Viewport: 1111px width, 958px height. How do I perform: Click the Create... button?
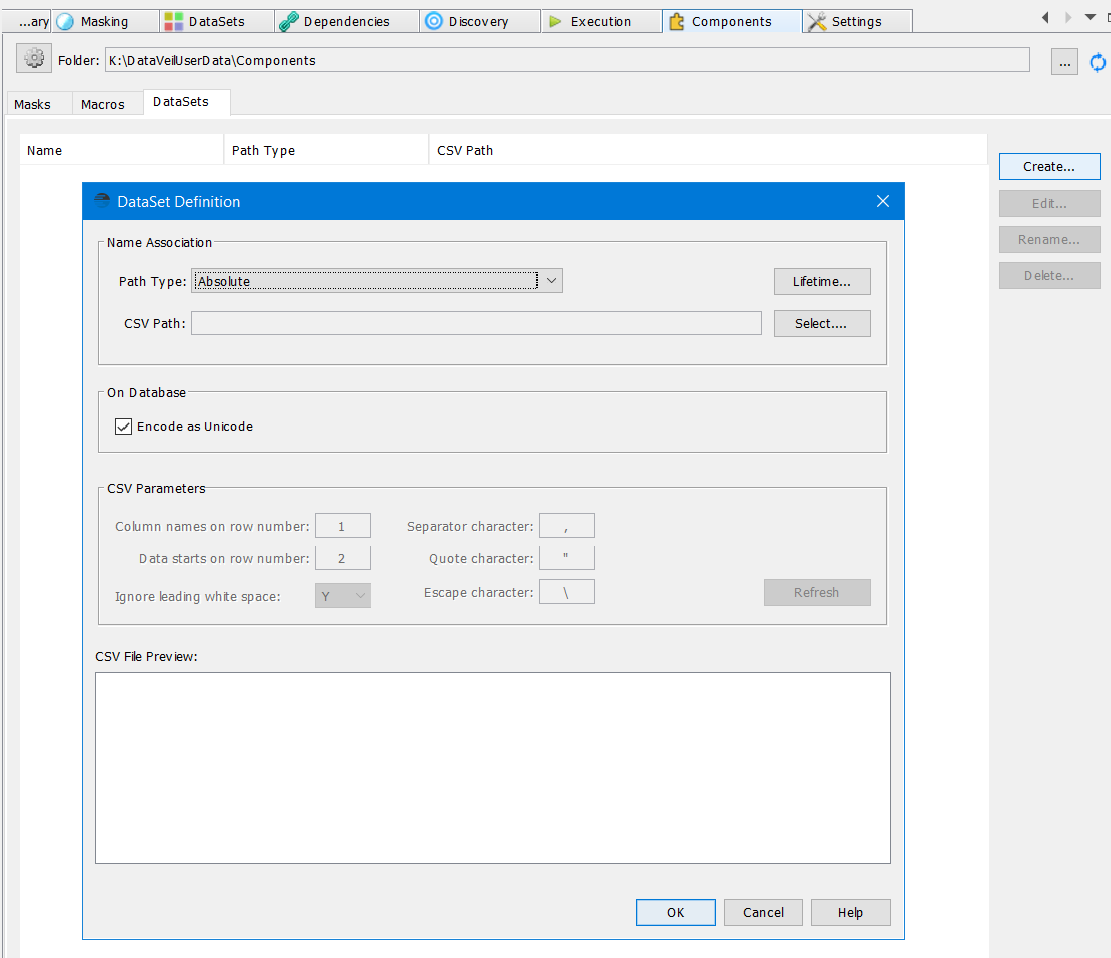tap(1049, 167)
